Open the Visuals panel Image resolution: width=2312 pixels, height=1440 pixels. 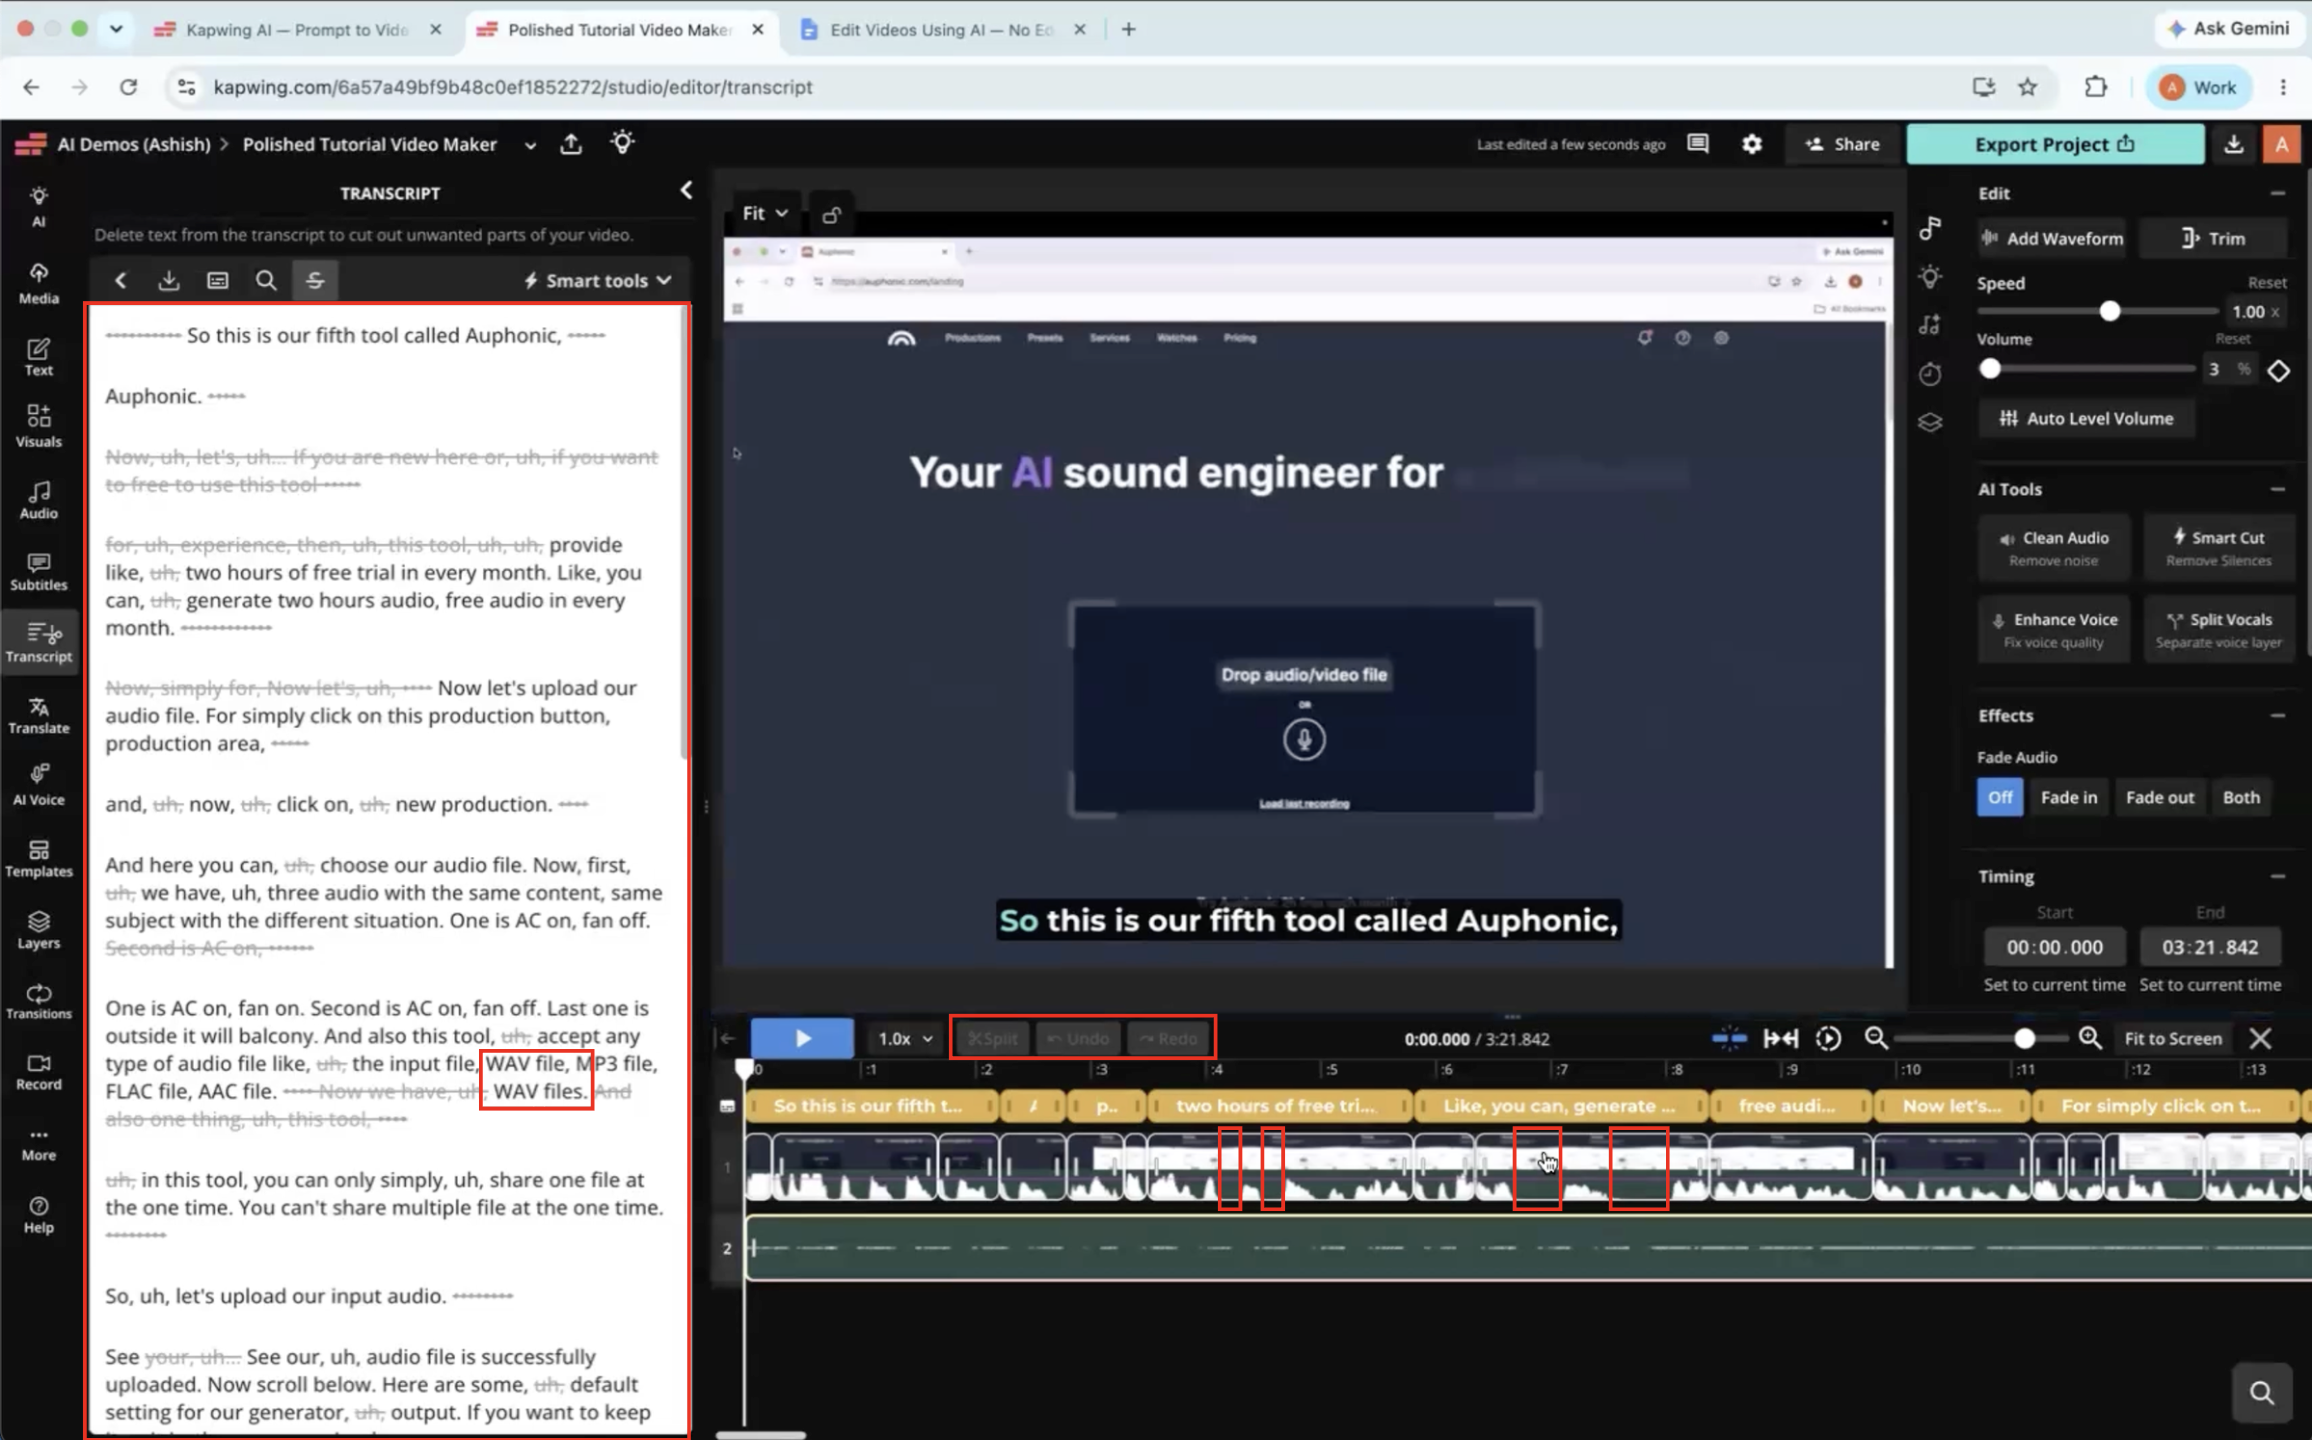tap(38, 426)
